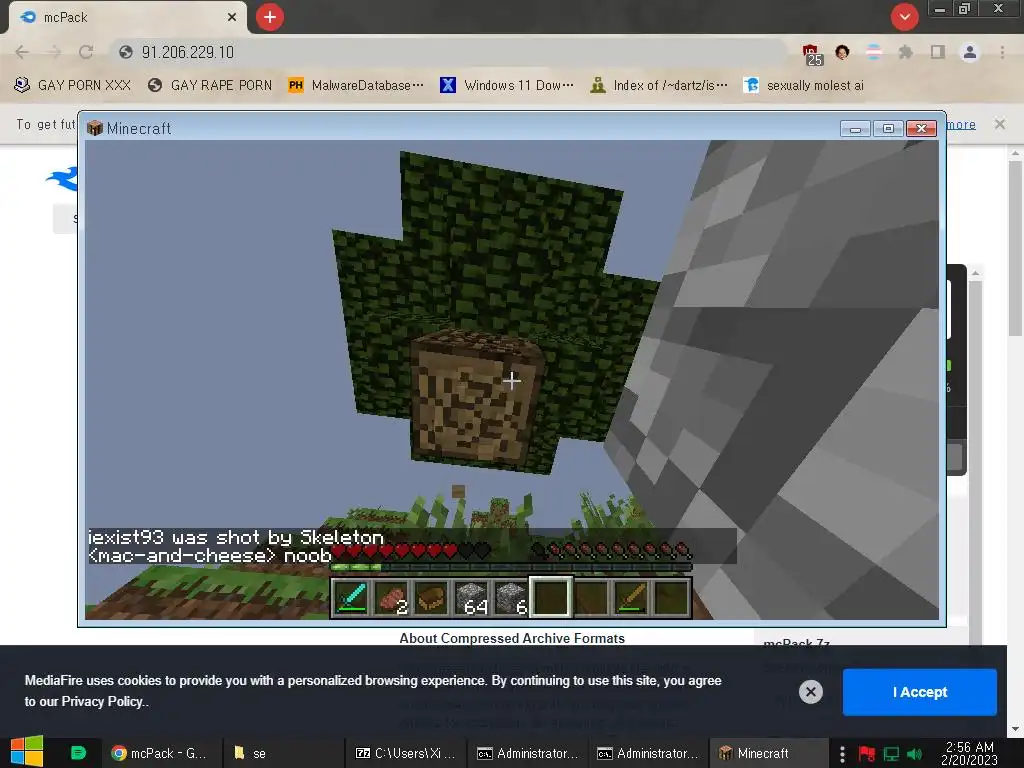Open the Extensions puzzle piece icon
The height and width of the screenshot is (768, 1024).
click(905, 52)
